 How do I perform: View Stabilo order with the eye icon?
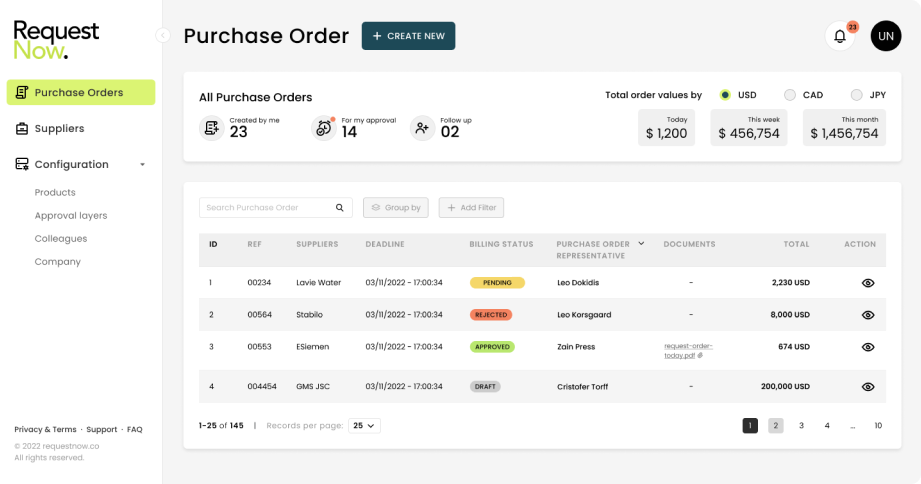pyautogui.click(x=868, y=315)
